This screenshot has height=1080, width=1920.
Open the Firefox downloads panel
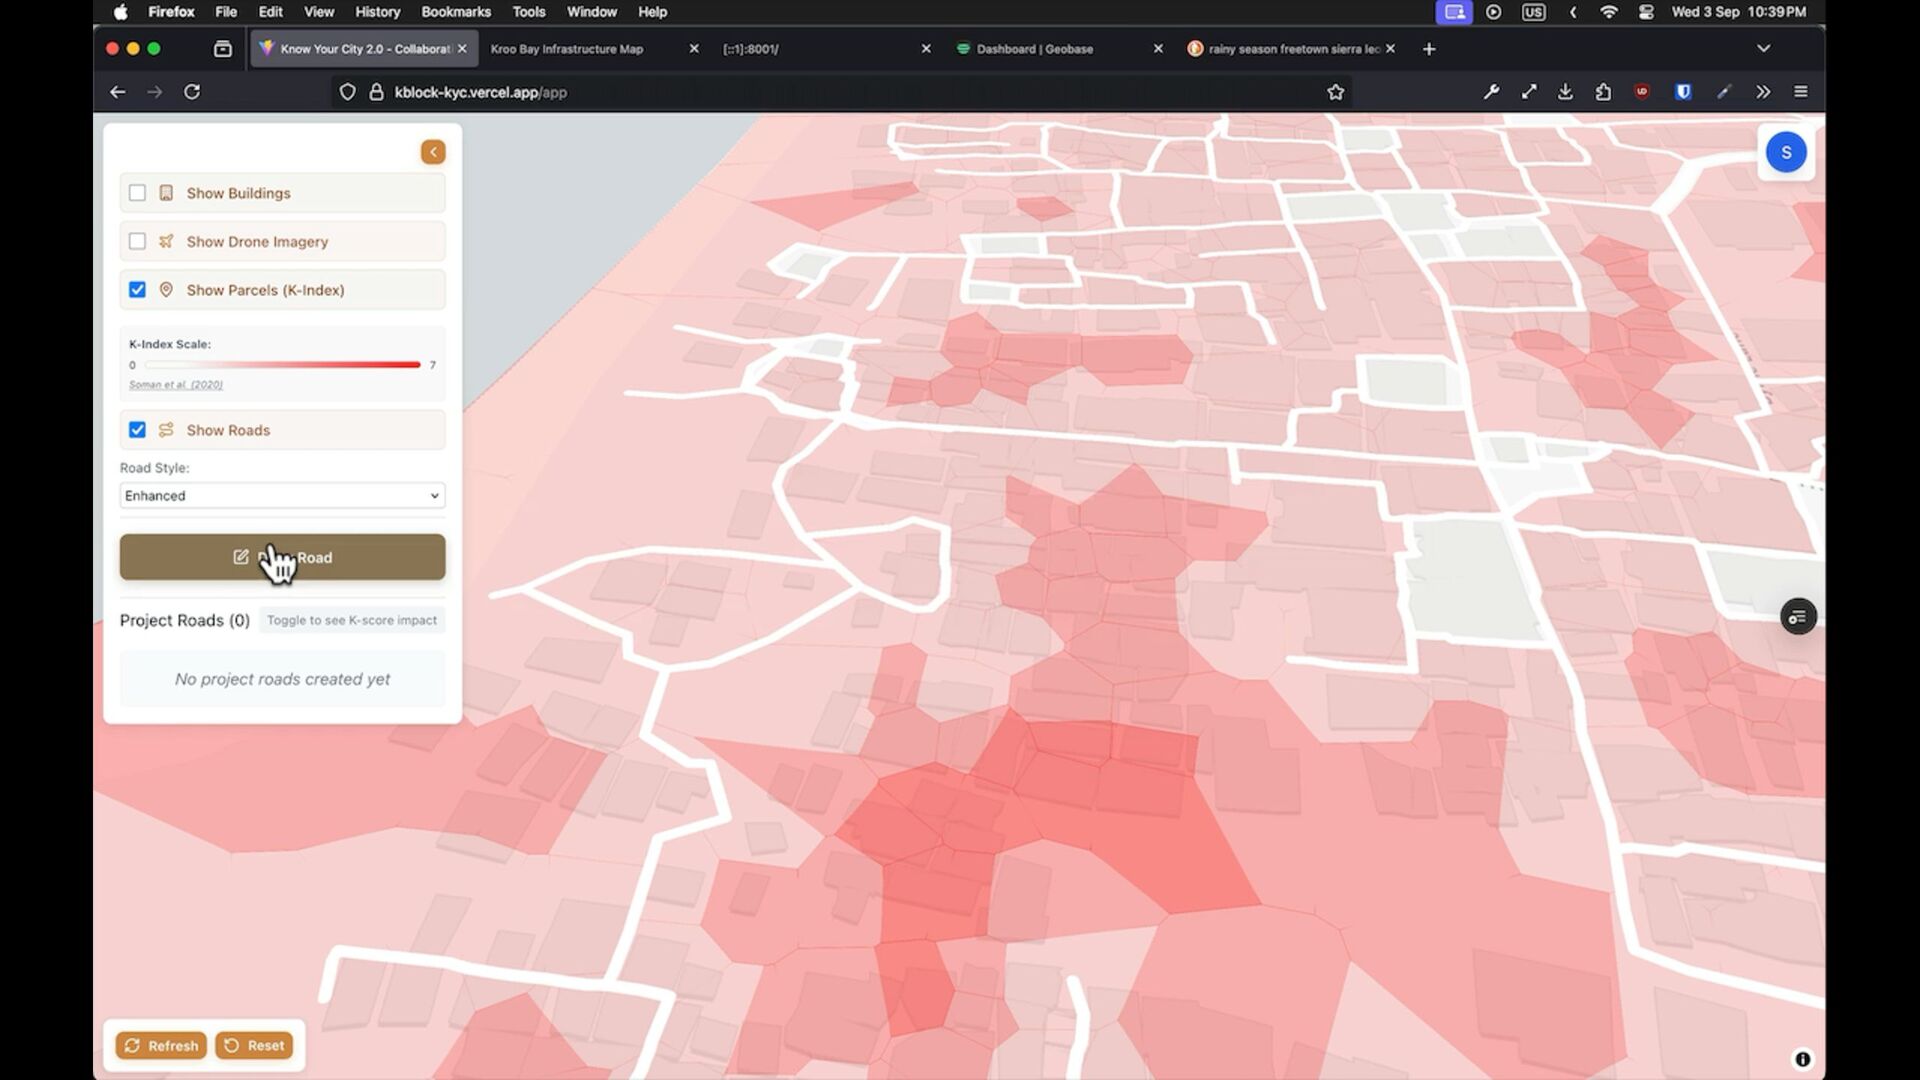pyautogui.click(x=1565, y=92)
